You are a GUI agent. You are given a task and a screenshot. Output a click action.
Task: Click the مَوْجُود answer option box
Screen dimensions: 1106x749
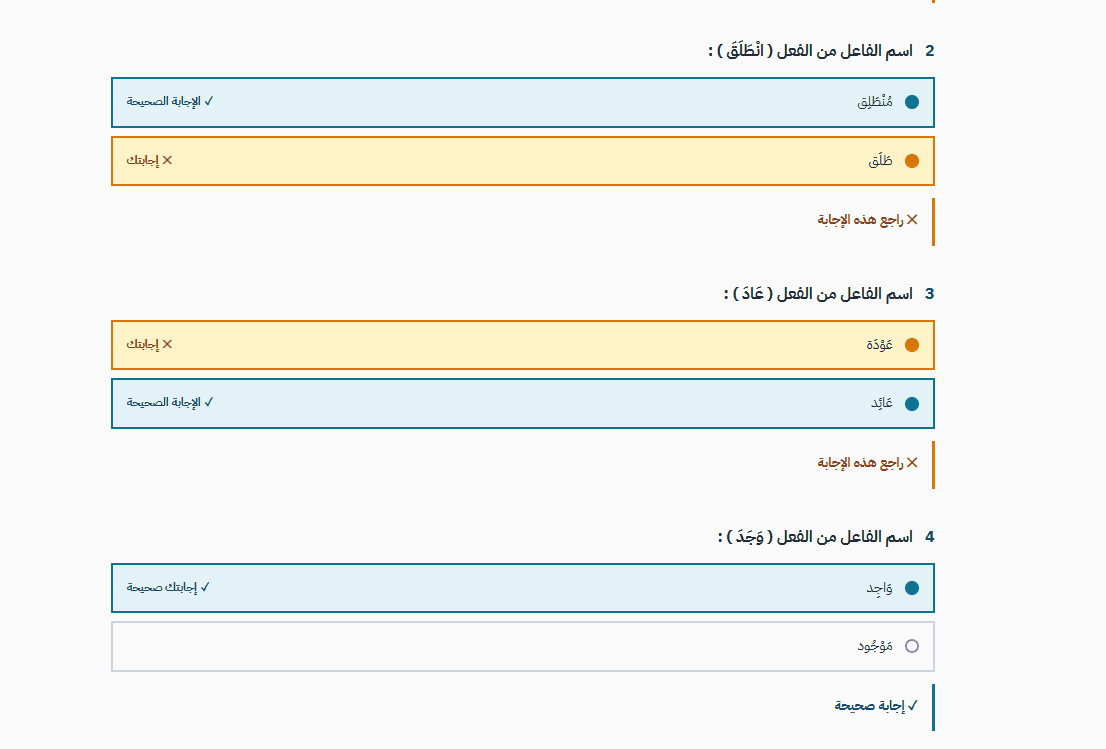[523, 647]
